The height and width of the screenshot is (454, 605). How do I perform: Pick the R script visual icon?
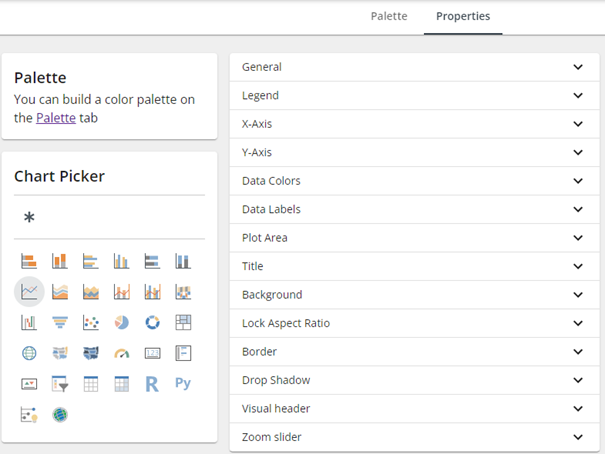[x=152, y=384]
